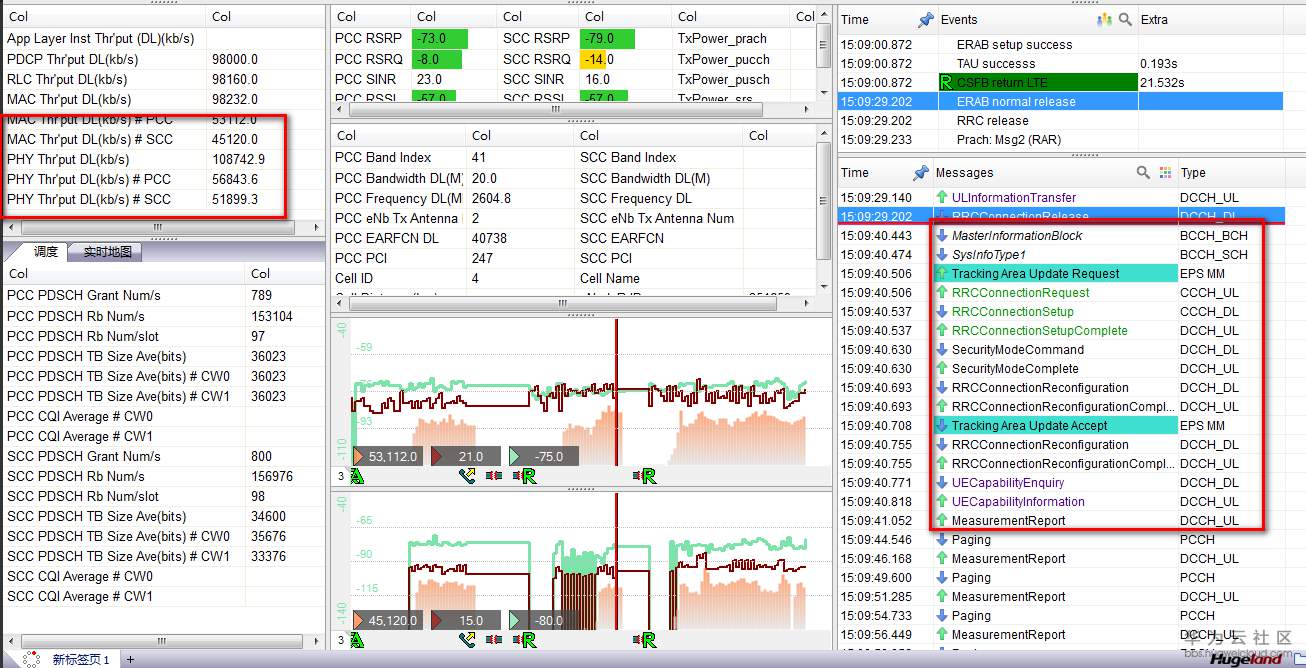The width and height of the screenshot is (1306, 668).
Task: Switch to the 实时地图 tab
Action: pyautogui.click(x=107, y=252)
